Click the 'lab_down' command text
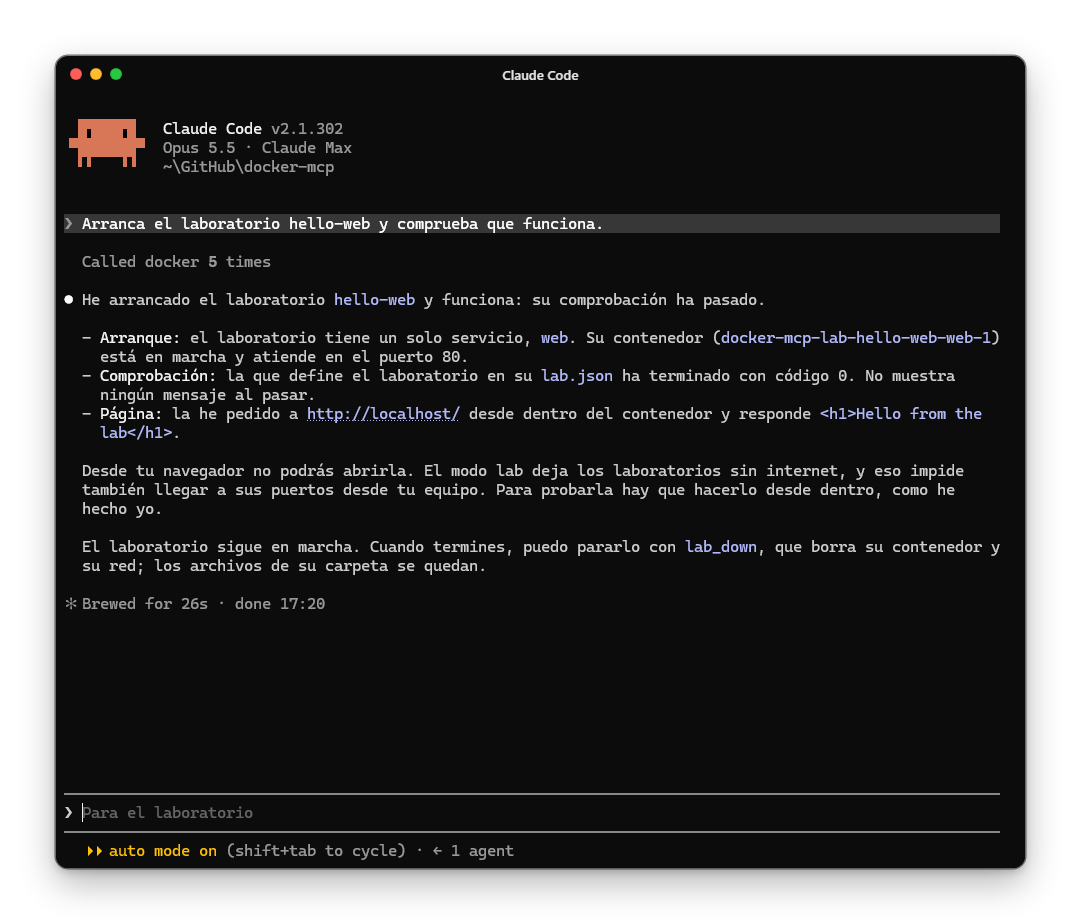This screenshot has width=1081, height=924. (x=720, y=547)
